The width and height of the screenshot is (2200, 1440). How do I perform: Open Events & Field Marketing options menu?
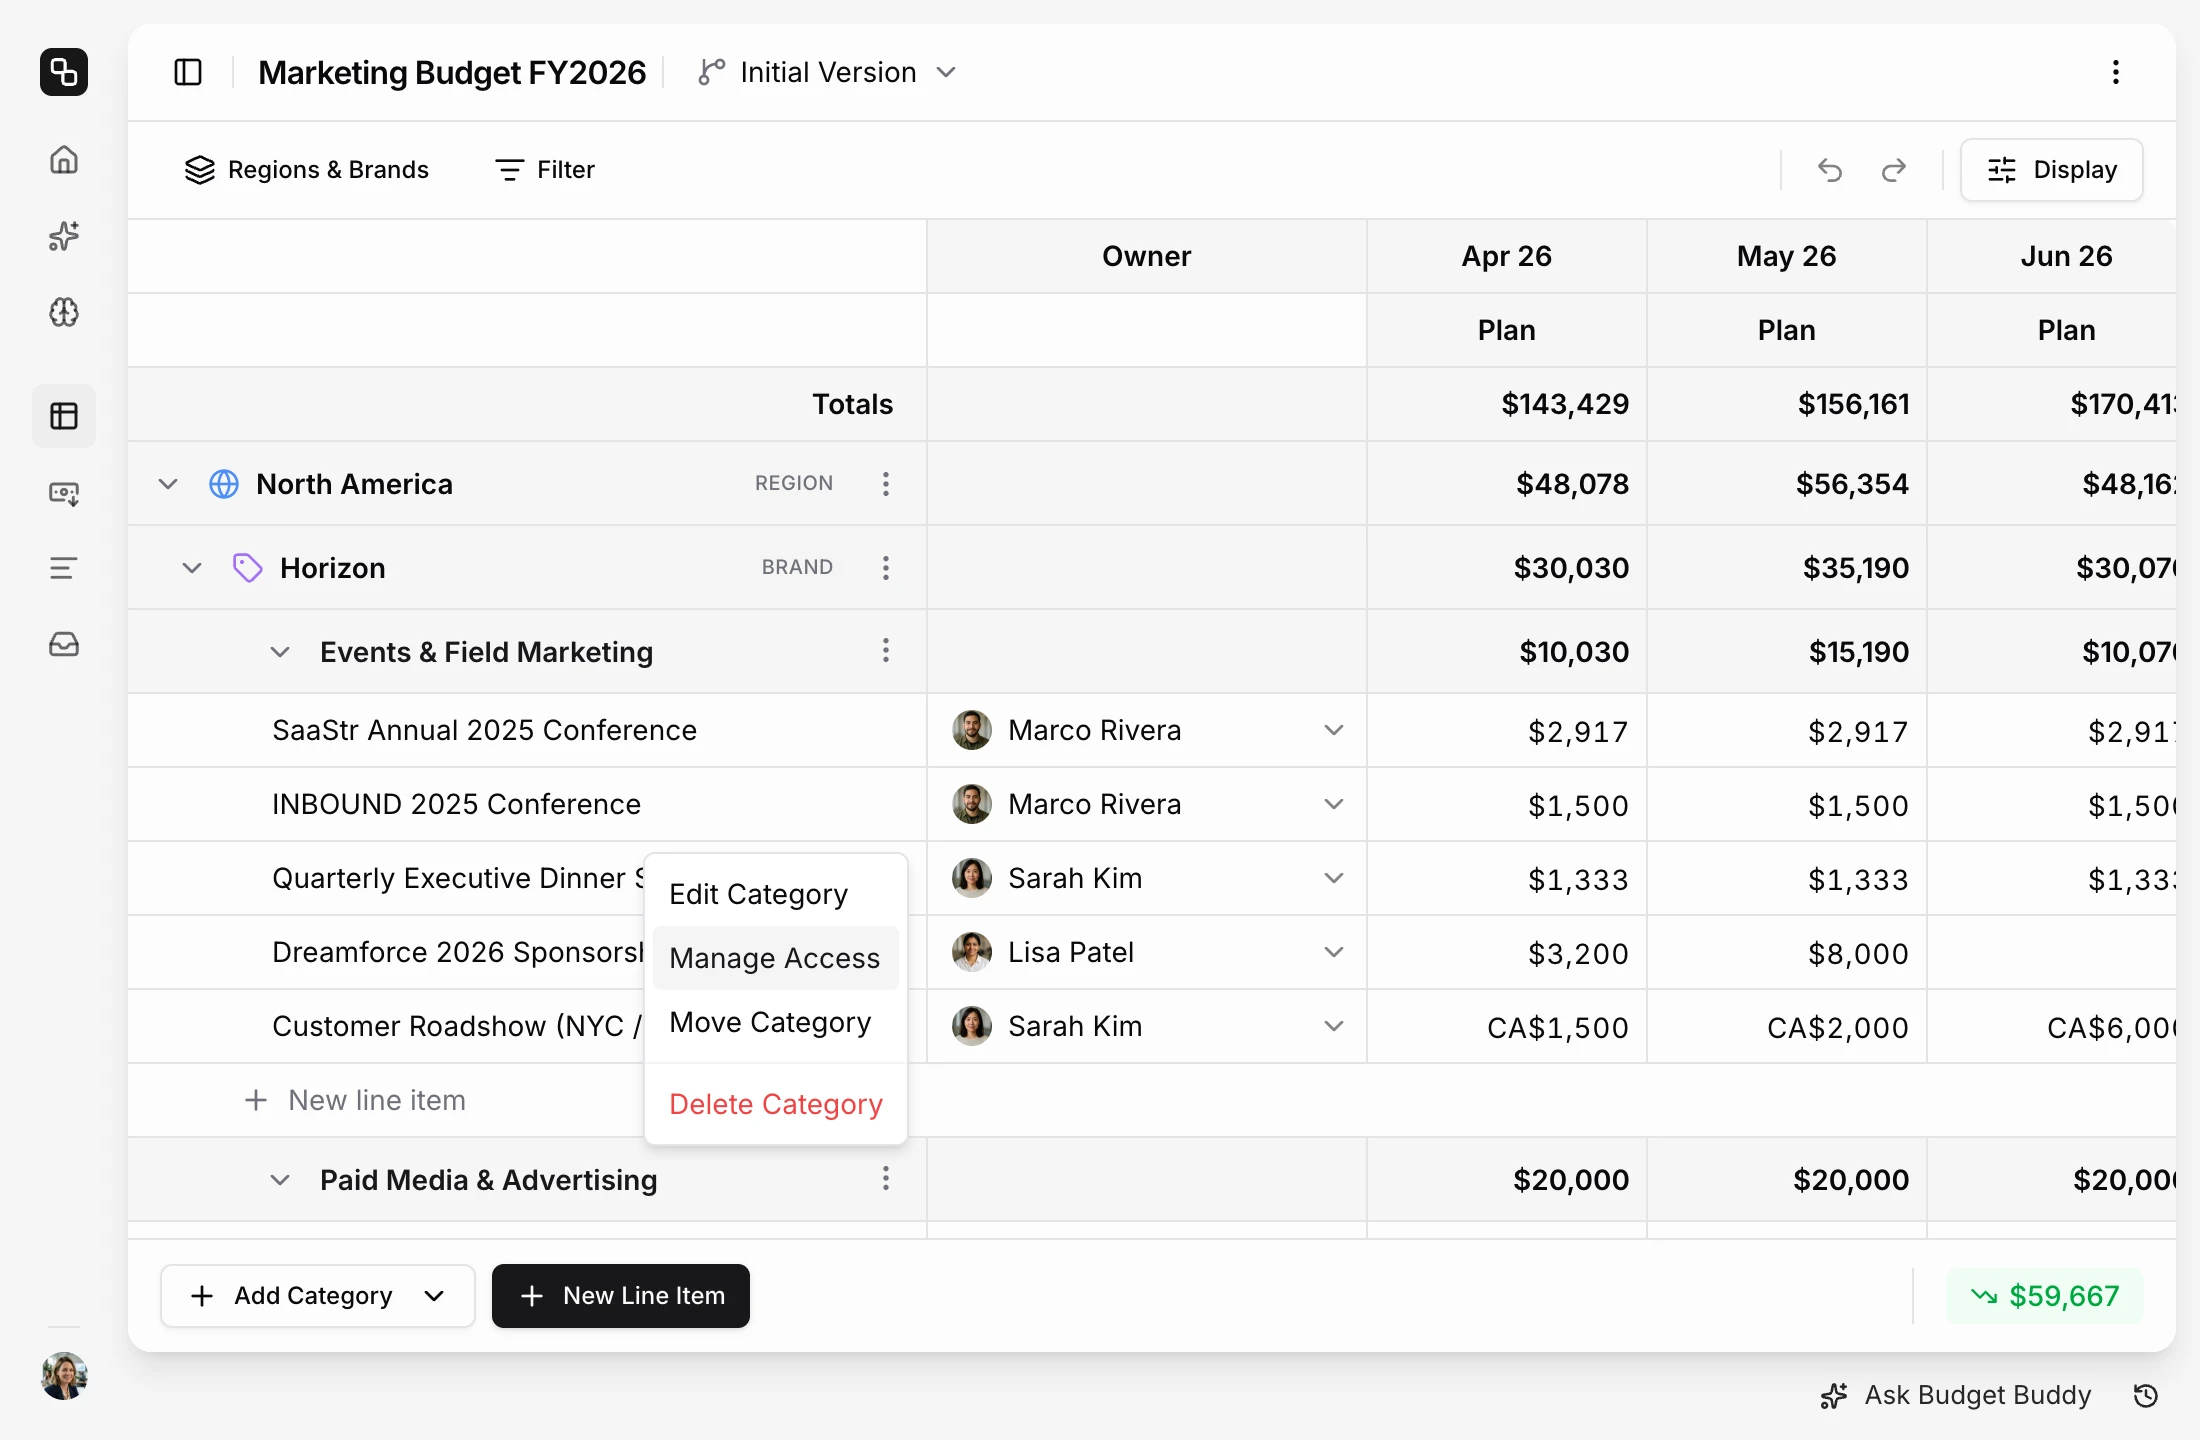click(886, 651)
